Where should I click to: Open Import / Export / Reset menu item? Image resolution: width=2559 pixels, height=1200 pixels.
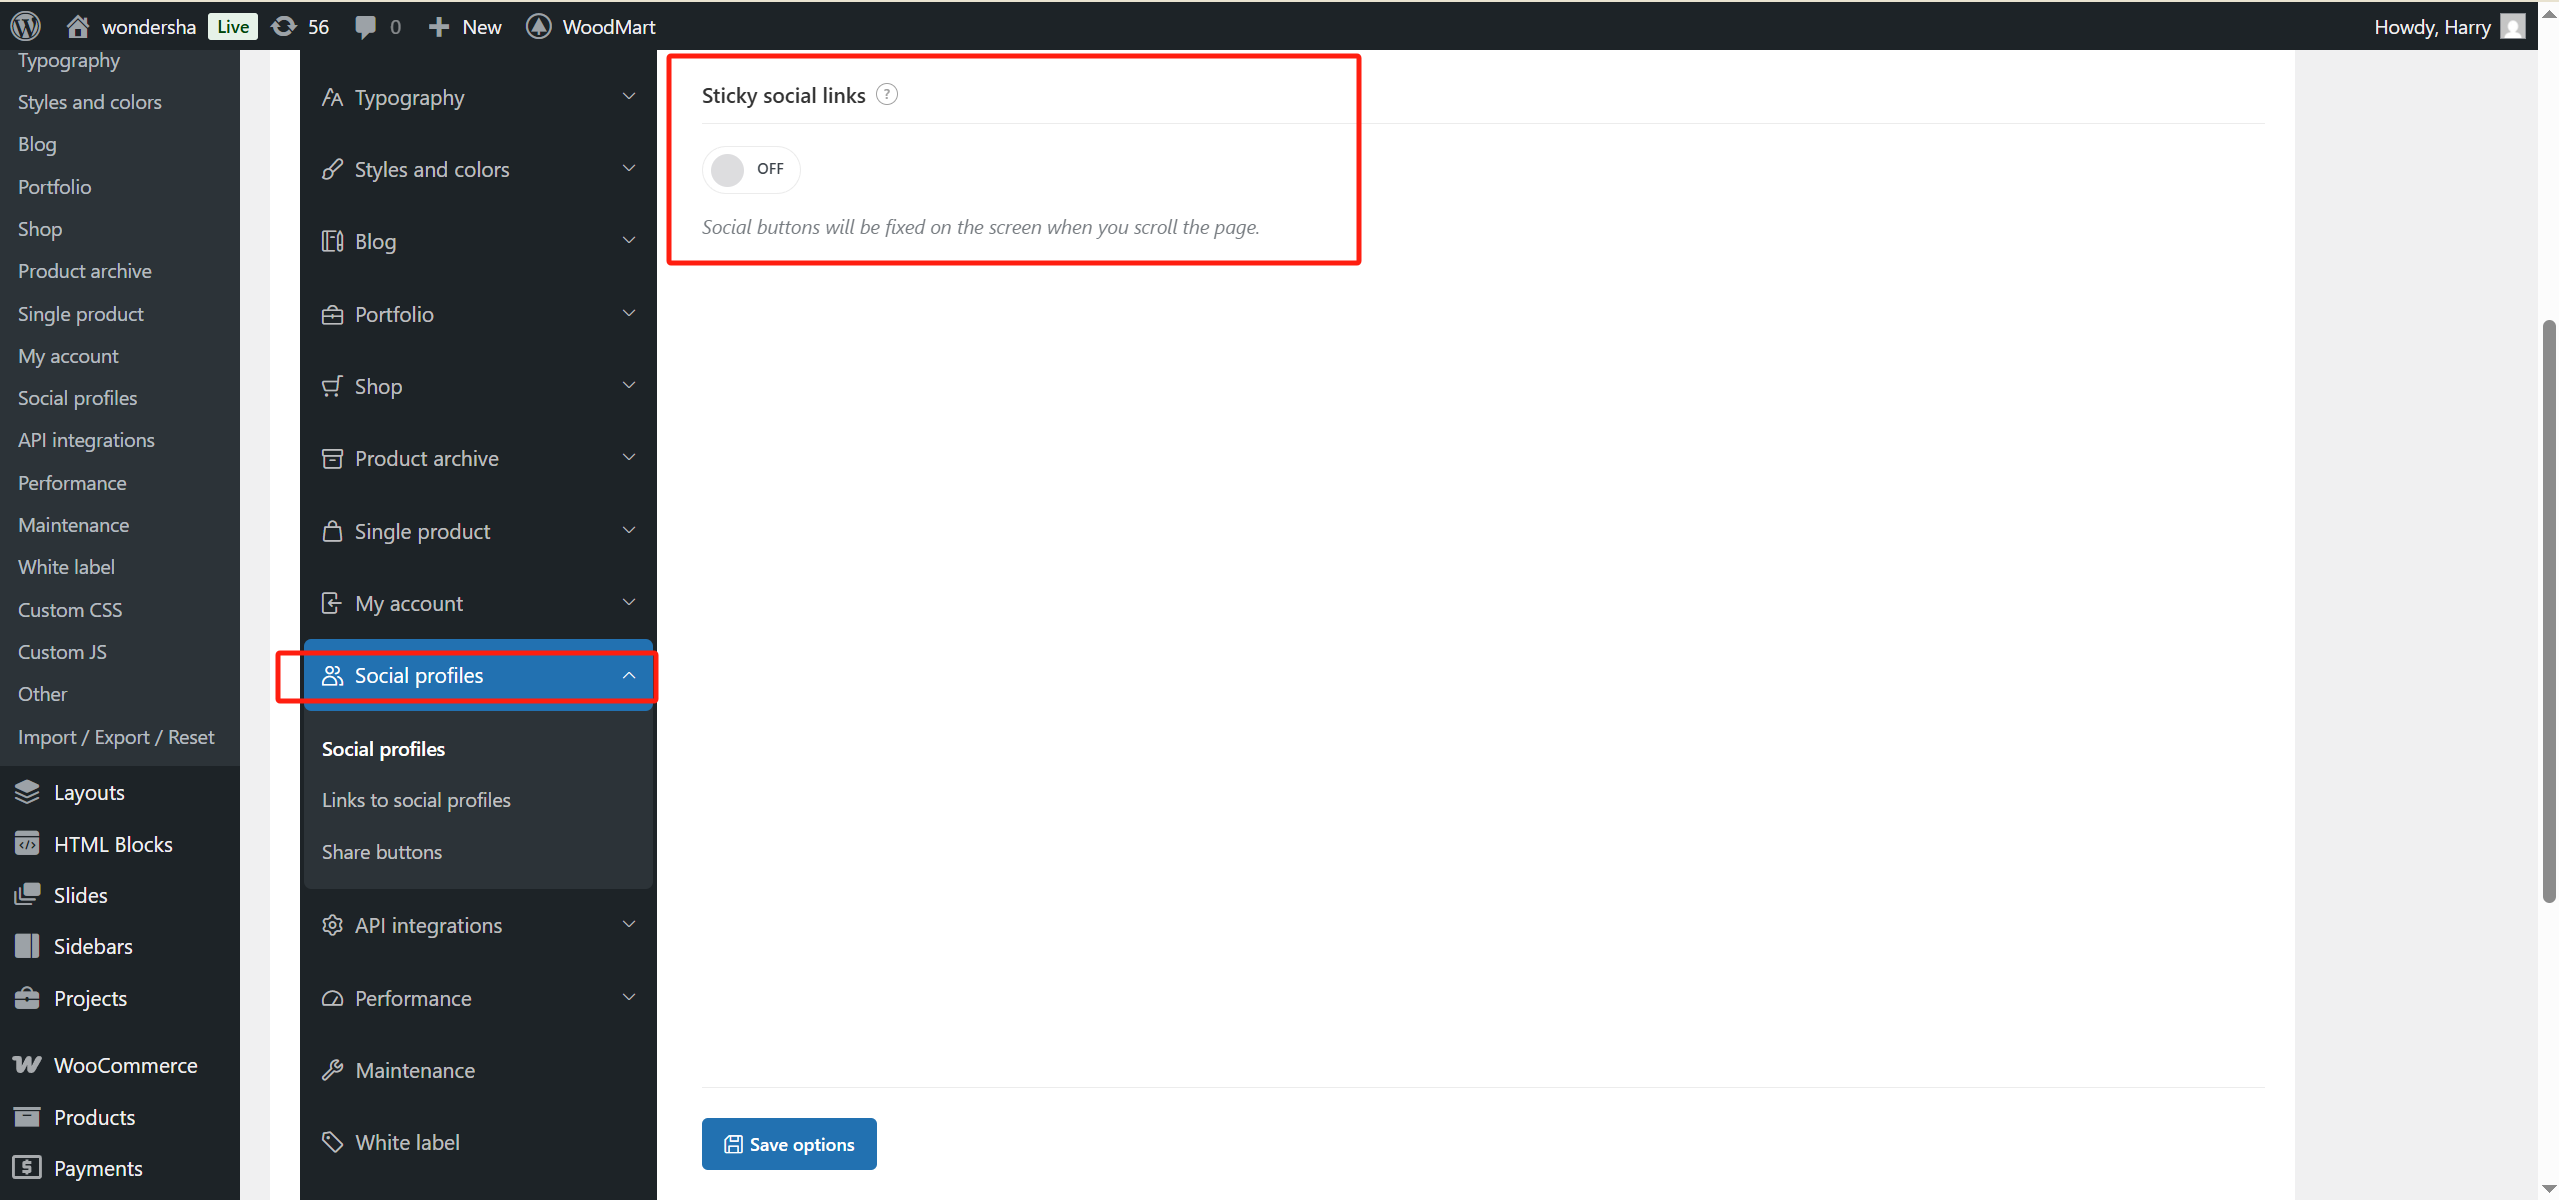click(116, 737)
